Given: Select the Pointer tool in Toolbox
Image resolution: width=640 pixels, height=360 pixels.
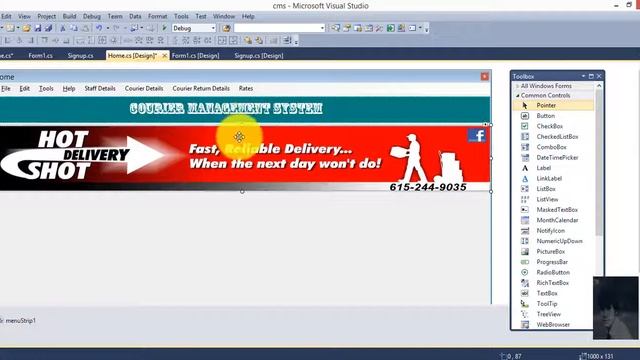Looking at the screenshot, I should pyautogui.click(x=553, y=105).
